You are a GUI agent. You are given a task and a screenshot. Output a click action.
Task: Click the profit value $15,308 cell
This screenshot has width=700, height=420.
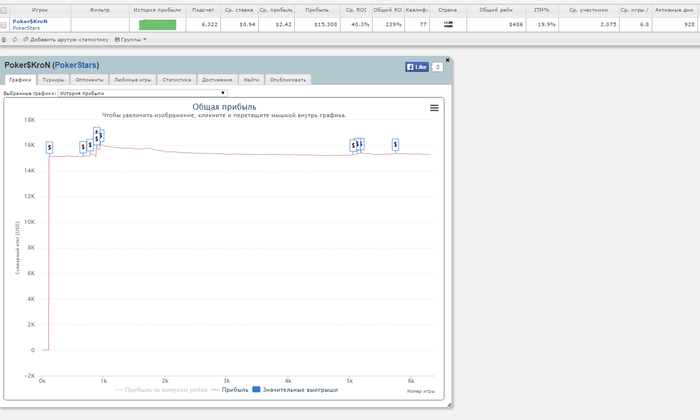(317, 25)
